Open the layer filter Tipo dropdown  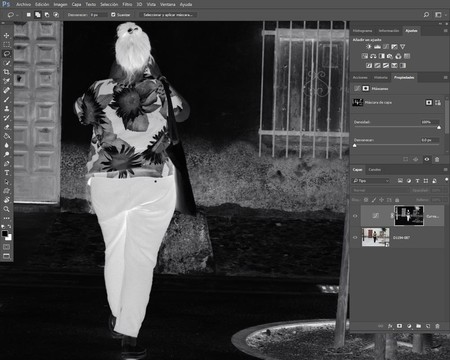[x=371, y=181]
